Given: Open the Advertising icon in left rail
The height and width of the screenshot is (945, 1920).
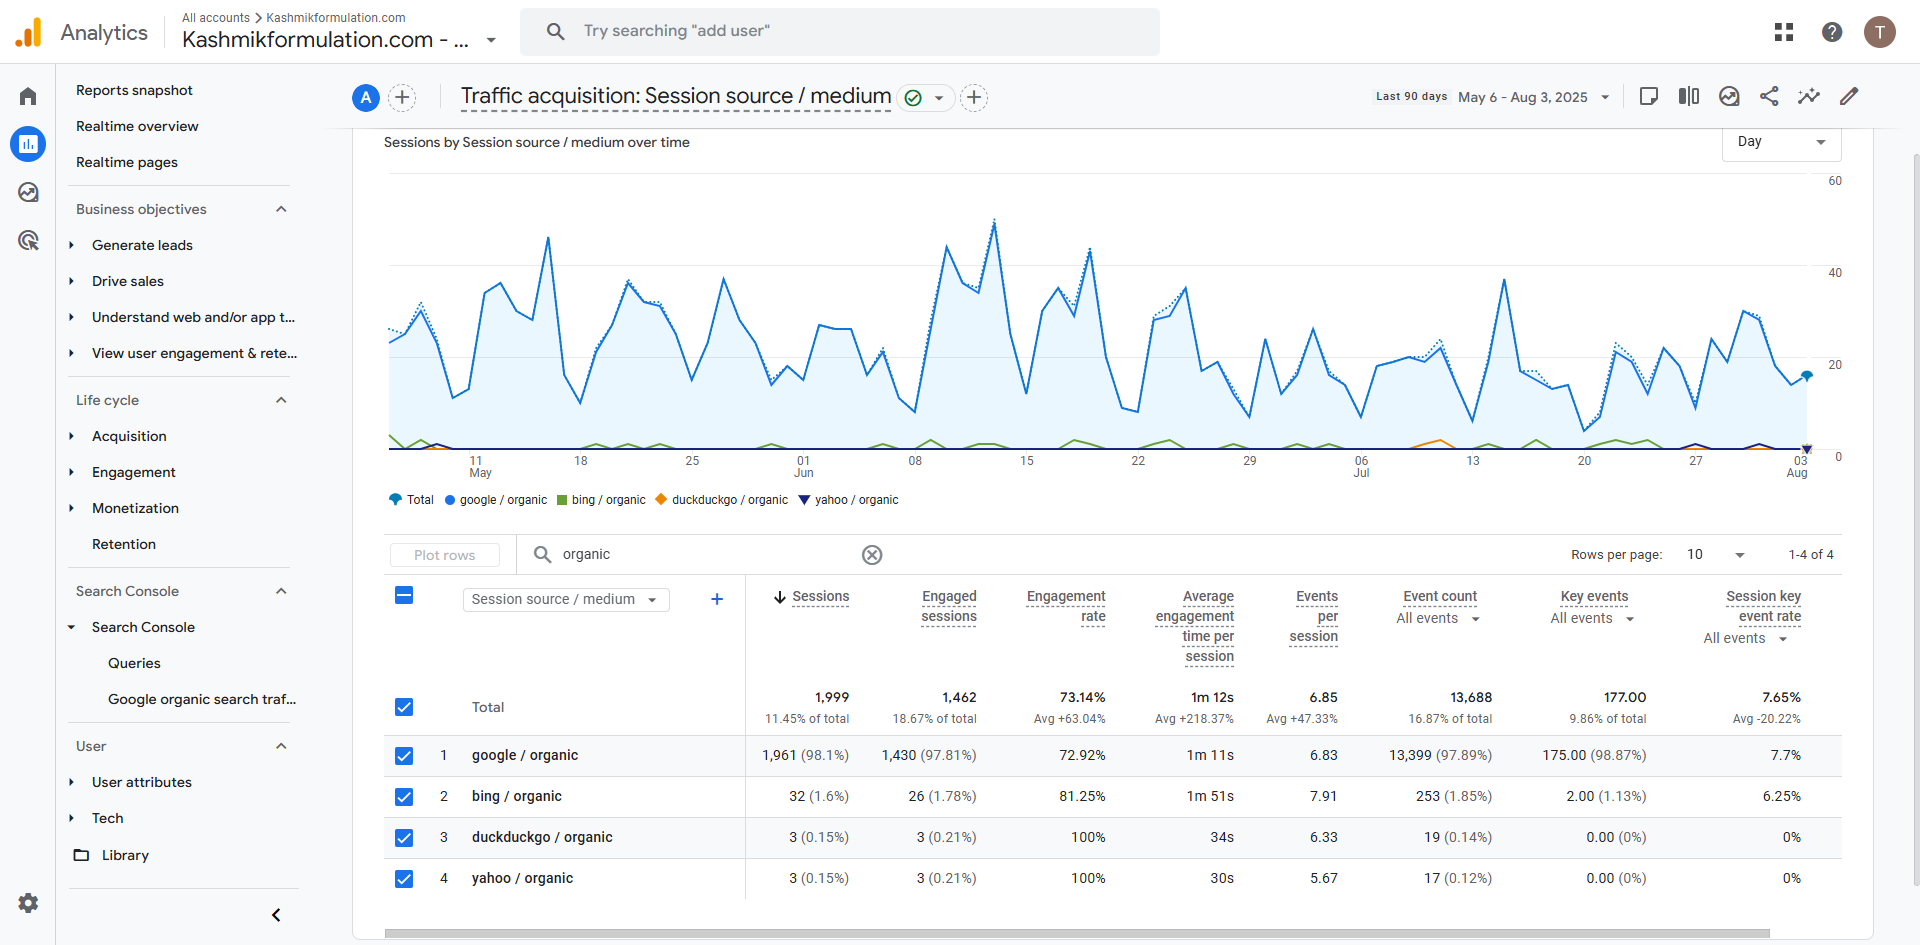Looking at the screenshot, I should [28, 240].
